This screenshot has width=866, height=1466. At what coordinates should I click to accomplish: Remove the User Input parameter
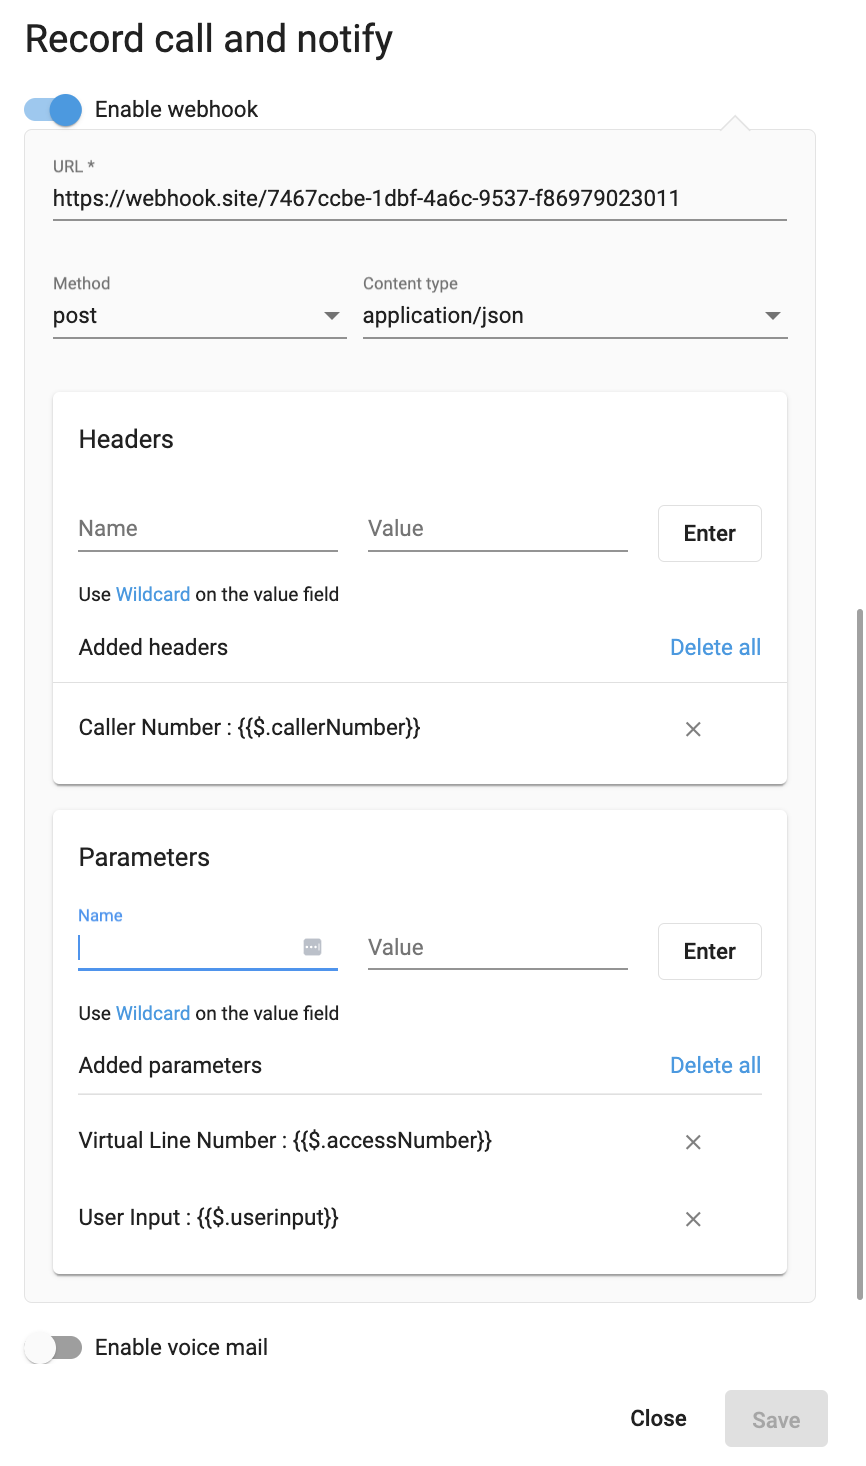point(693,1219)
